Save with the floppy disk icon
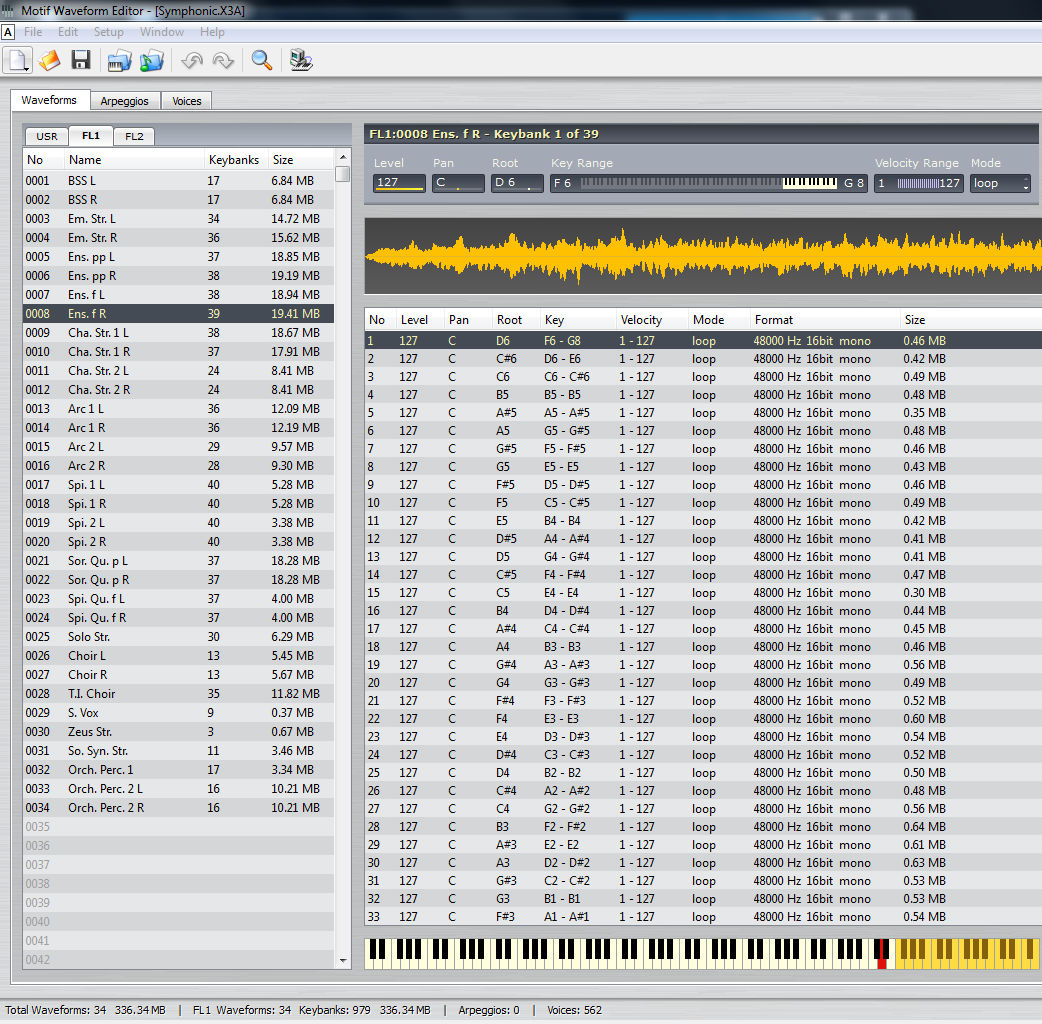 [81, 60]
